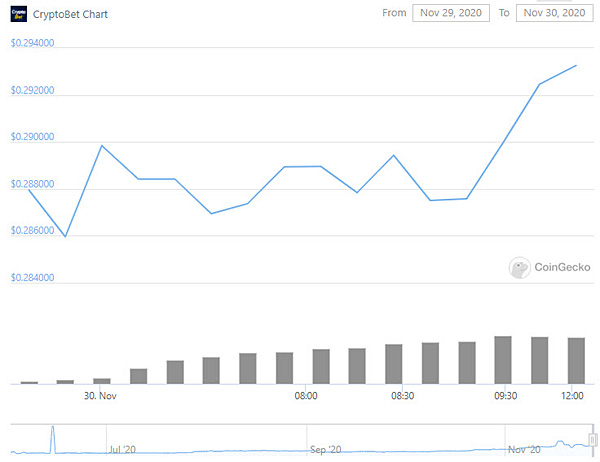Click the tallest volume bar above 09:30
The image size is (600, 462).
(503, 360)
